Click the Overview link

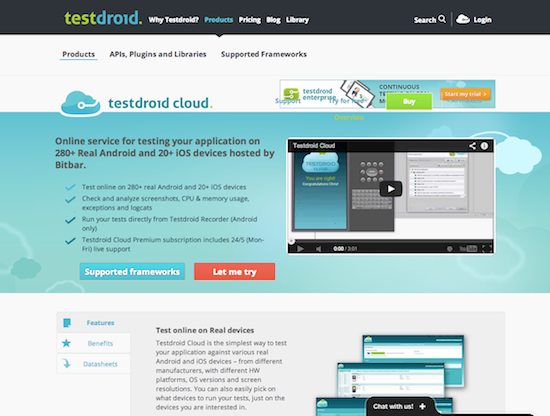tap(349, 118)
